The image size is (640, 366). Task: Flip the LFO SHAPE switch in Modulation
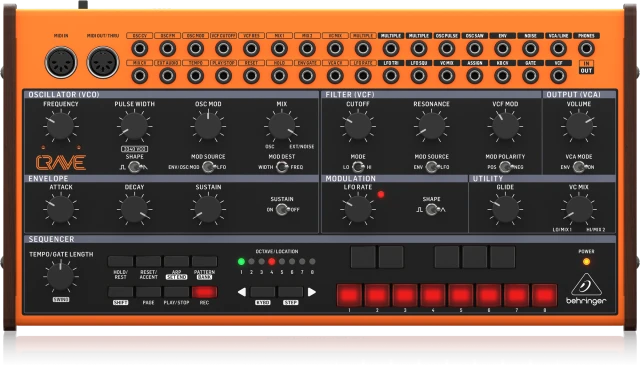point(432,210)
